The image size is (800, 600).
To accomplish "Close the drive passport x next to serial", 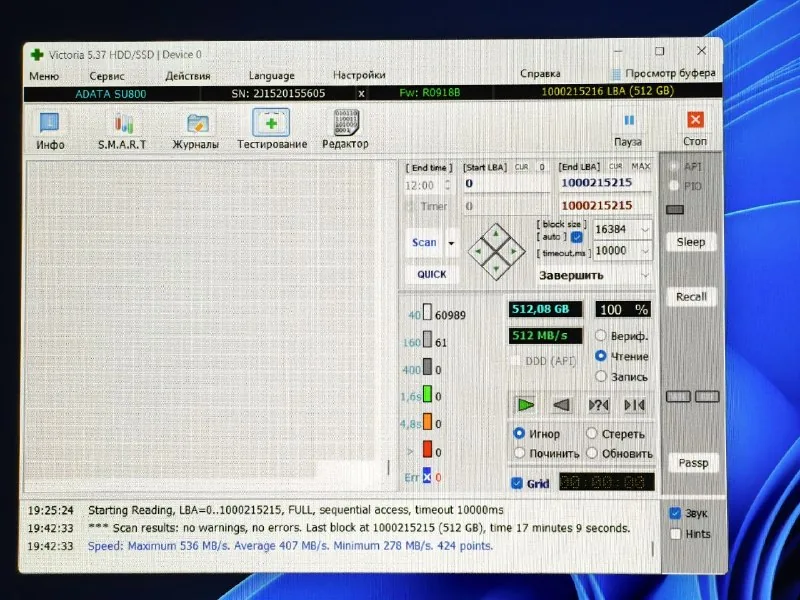I will (361, 93).
